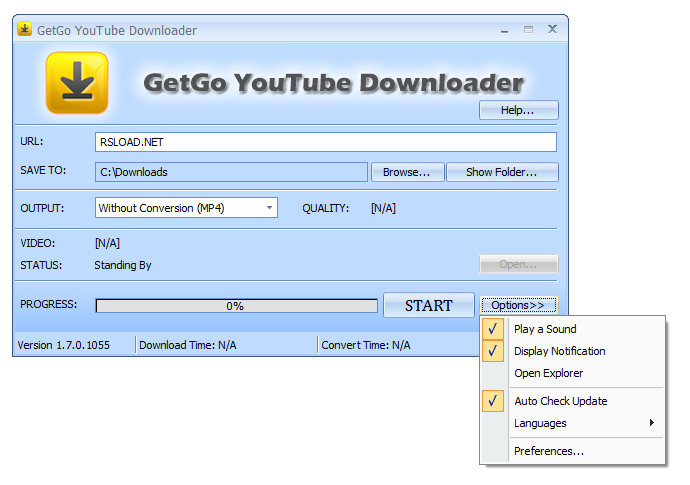The width and height of the screenshot is (690, 485).
Task: Expand the Languages submenu
Action: [x=572, y=423]
